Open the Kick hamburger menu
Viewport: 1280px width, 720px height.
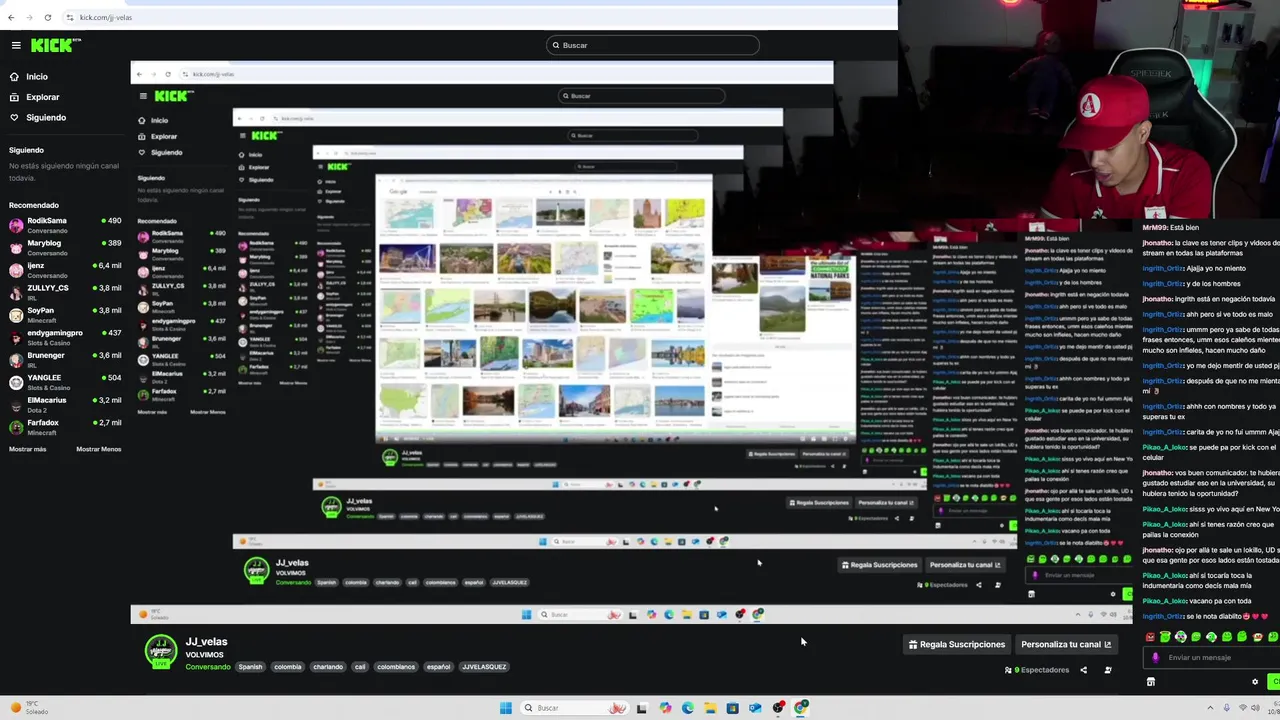(16, 45)
